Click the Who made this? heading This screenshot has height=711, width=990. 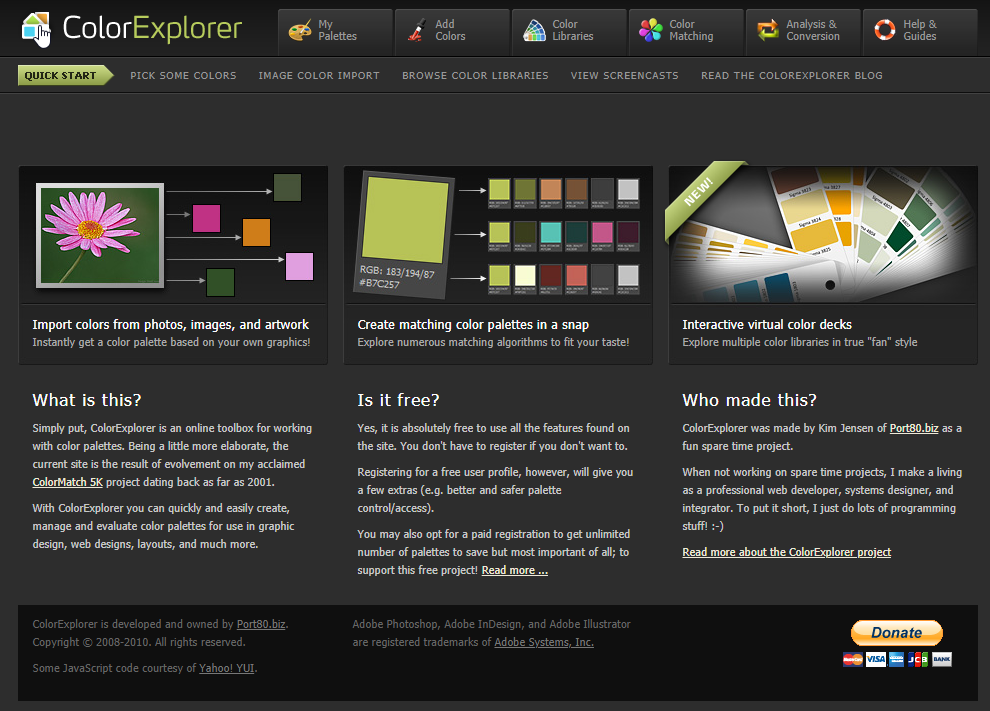pos(749,400)
